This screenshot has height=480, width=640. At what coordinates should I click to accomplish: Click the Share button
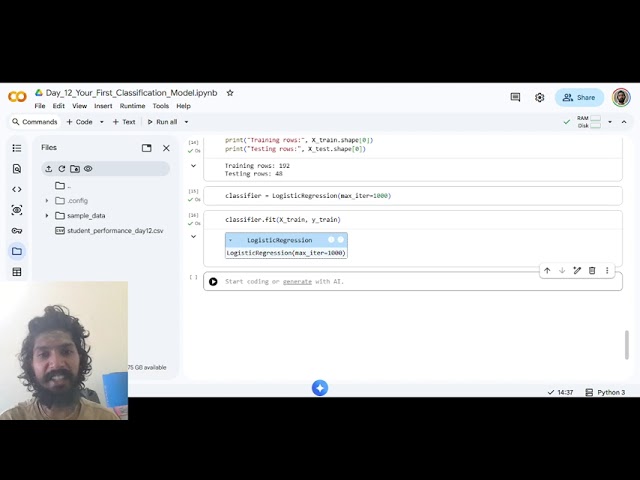(579, 98)
